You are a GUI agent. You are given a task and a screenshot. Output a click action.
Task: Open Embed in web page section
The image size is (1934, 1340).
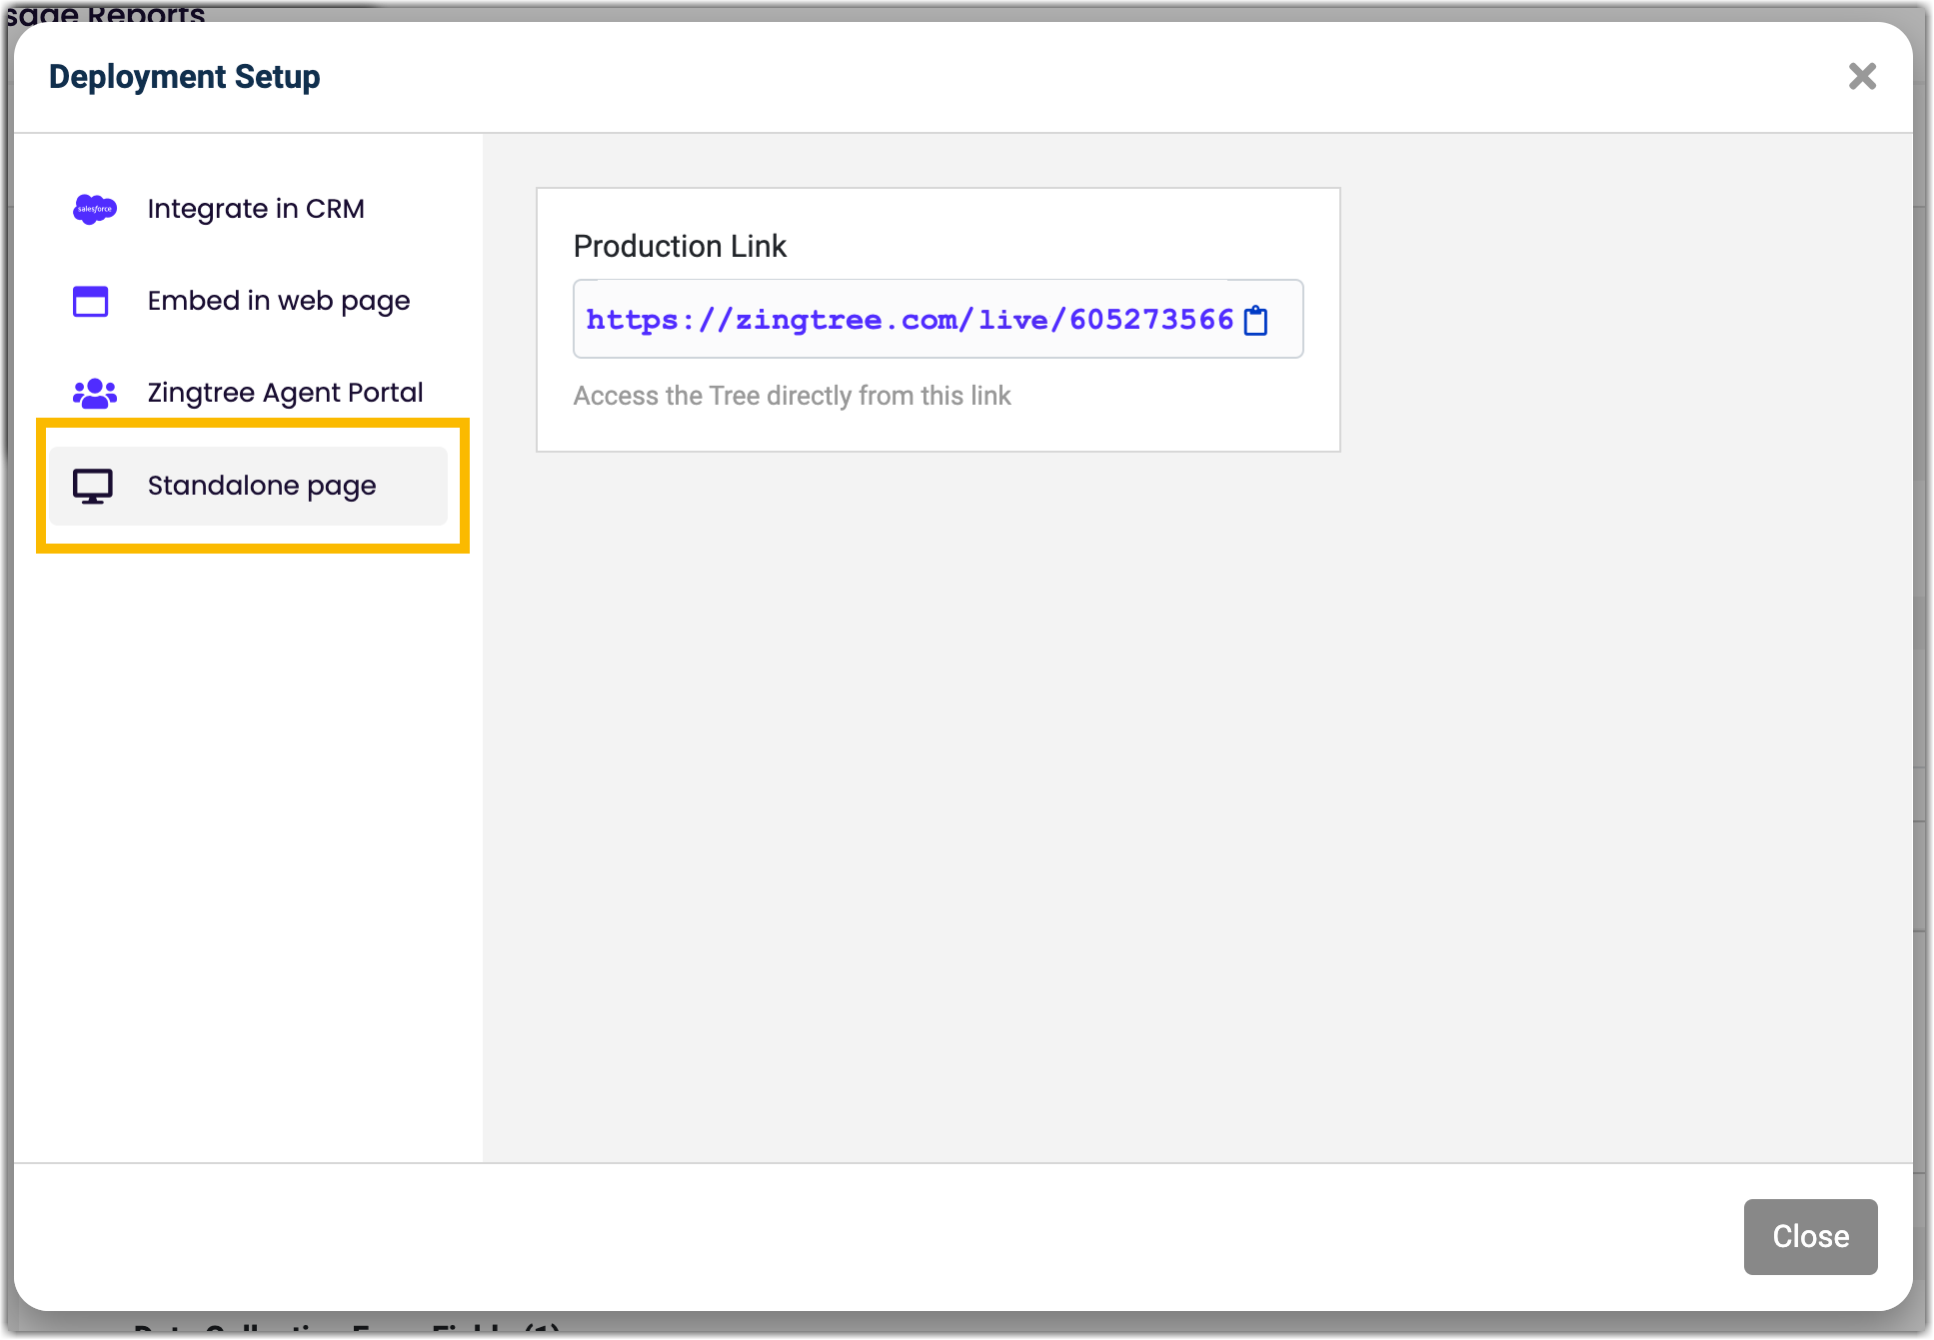point(279,301)
